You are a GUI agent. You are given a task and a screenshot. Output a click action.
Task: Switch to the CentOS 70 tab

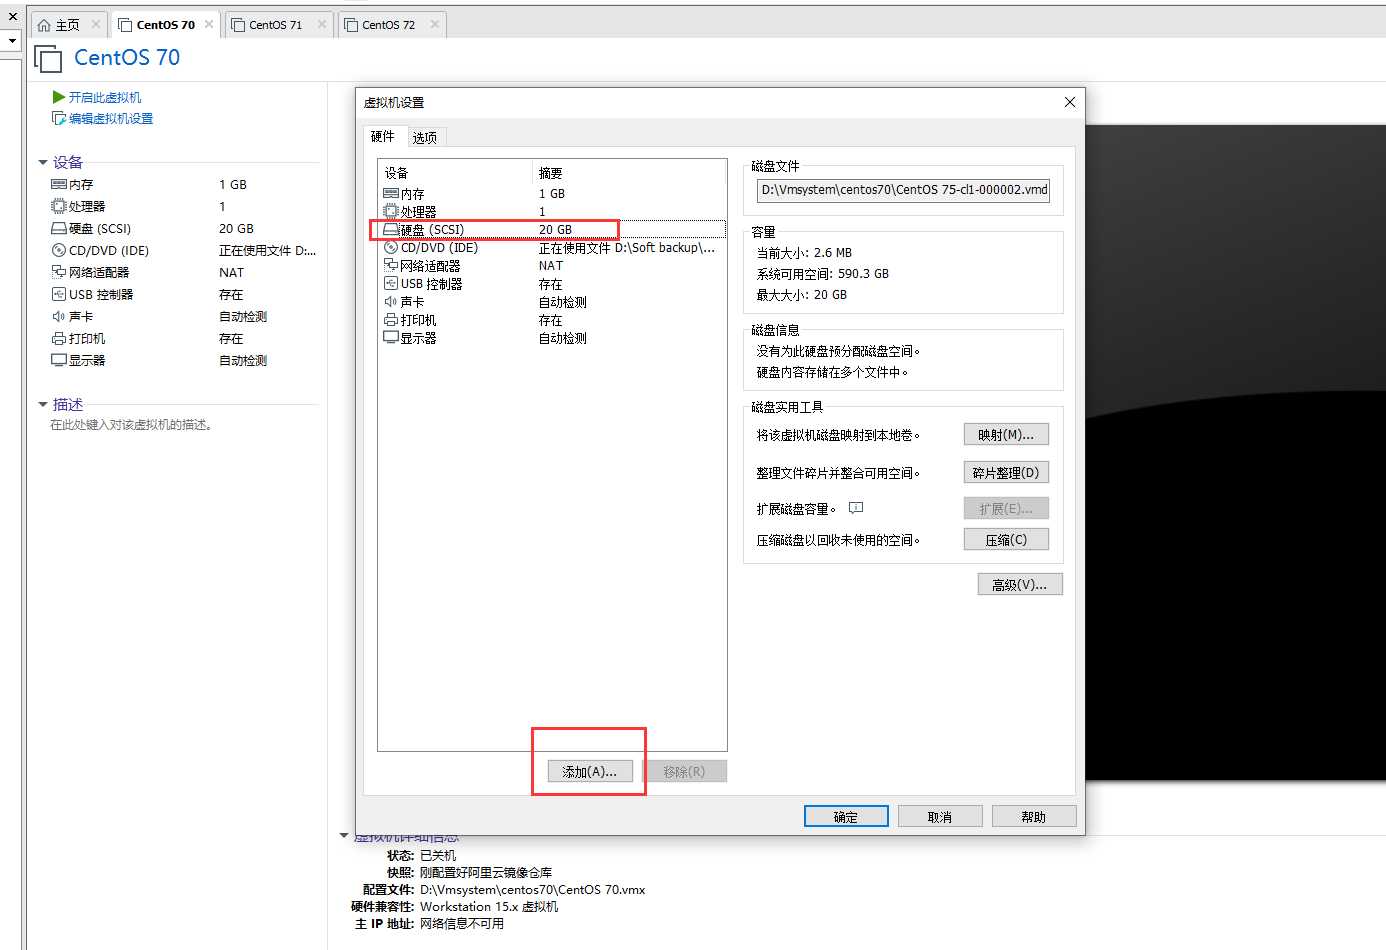(165, 25)
